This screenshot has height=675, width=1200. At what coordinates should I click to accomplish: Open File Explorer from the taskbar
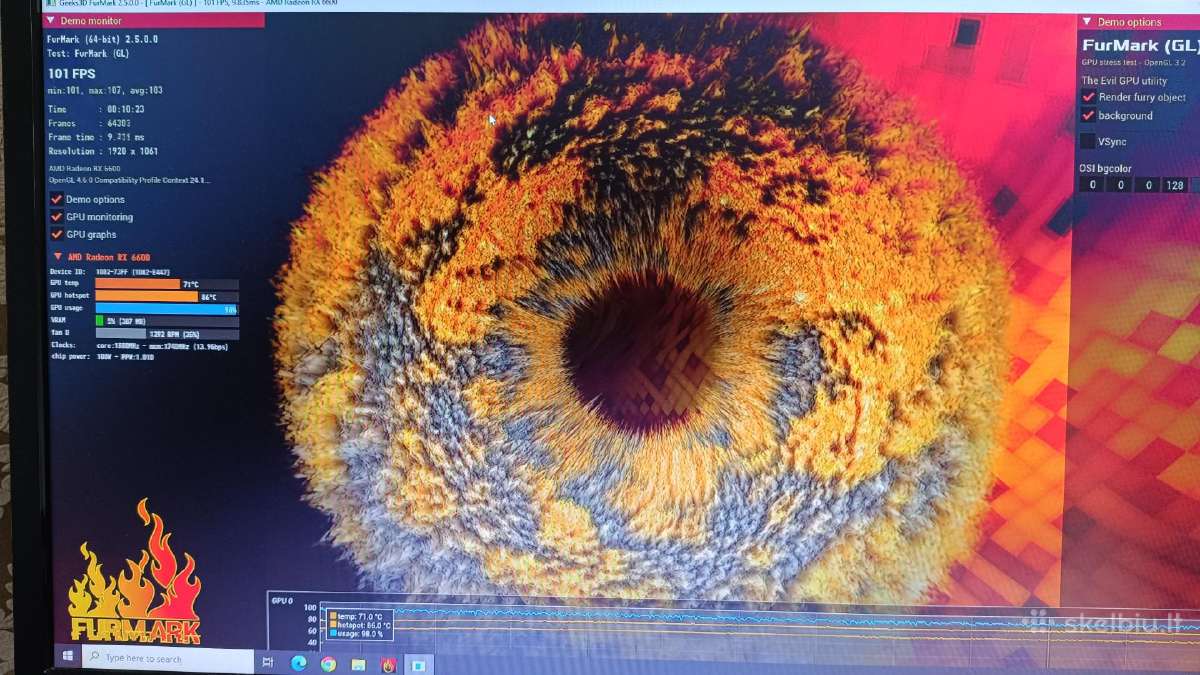(x=358, y=664)
